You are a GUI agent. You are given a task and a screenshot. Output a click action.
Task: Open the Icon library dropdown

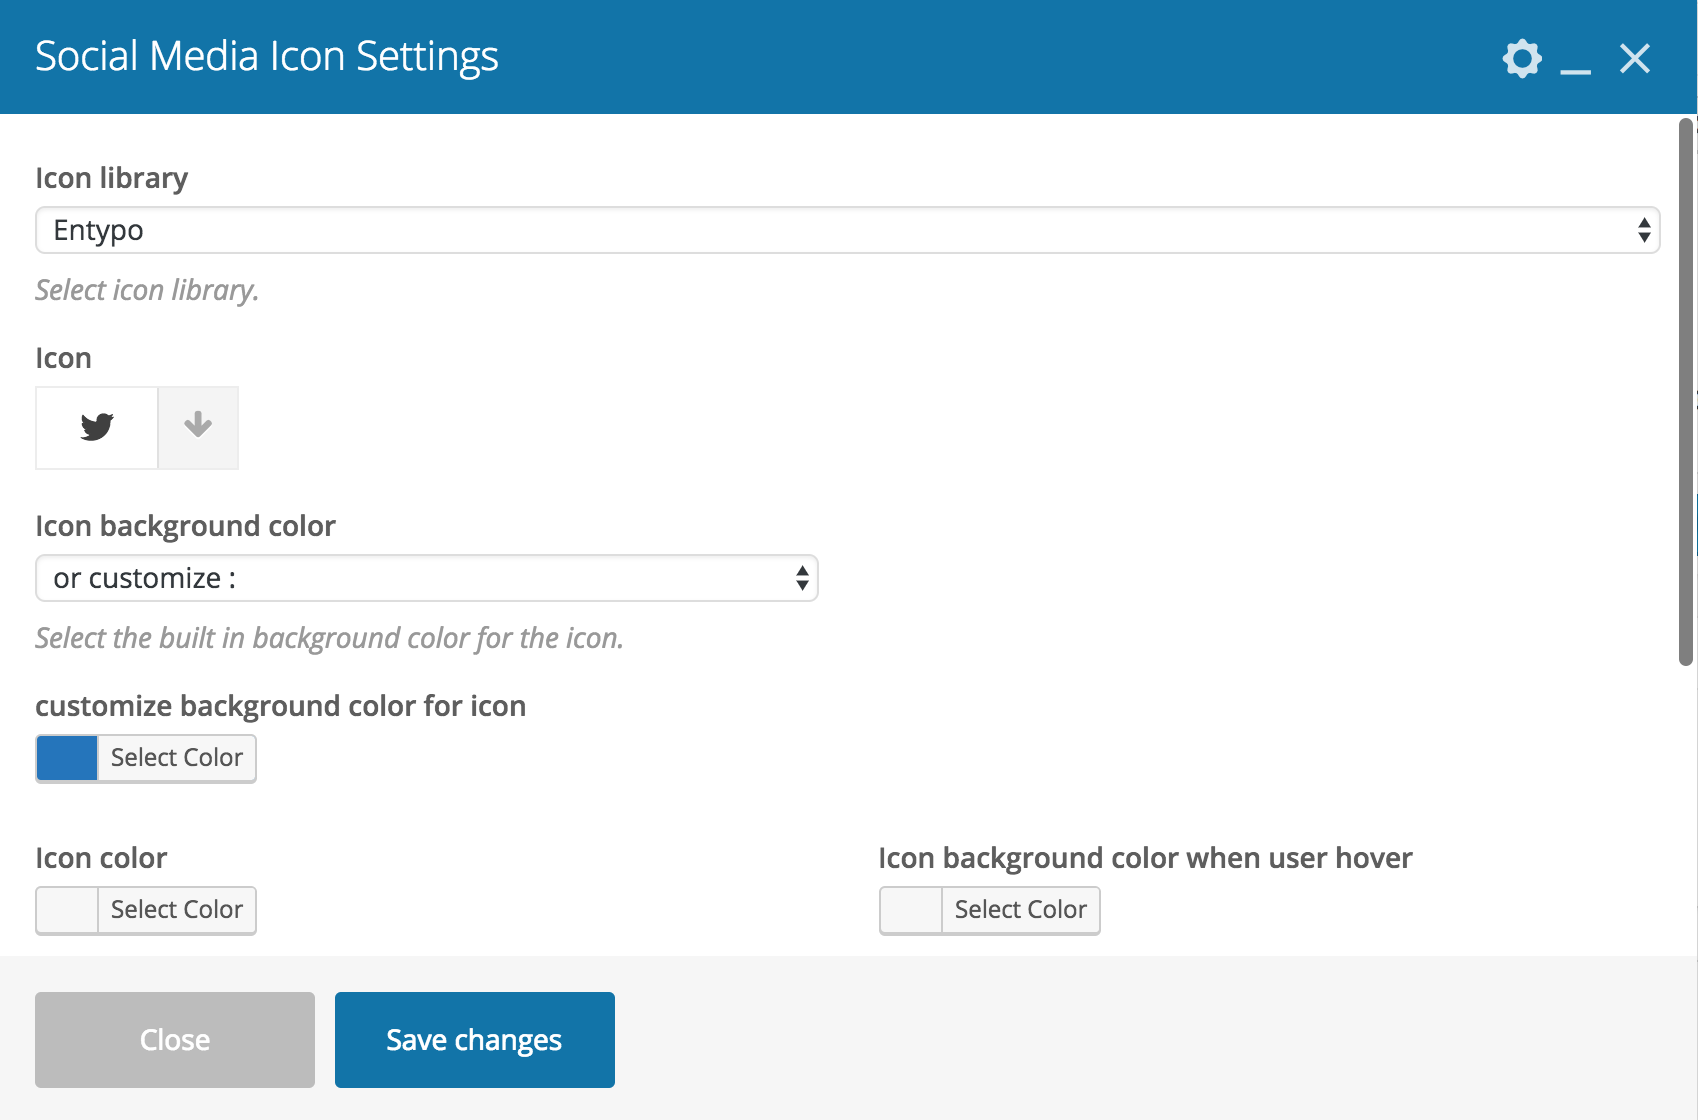[846, 230]
